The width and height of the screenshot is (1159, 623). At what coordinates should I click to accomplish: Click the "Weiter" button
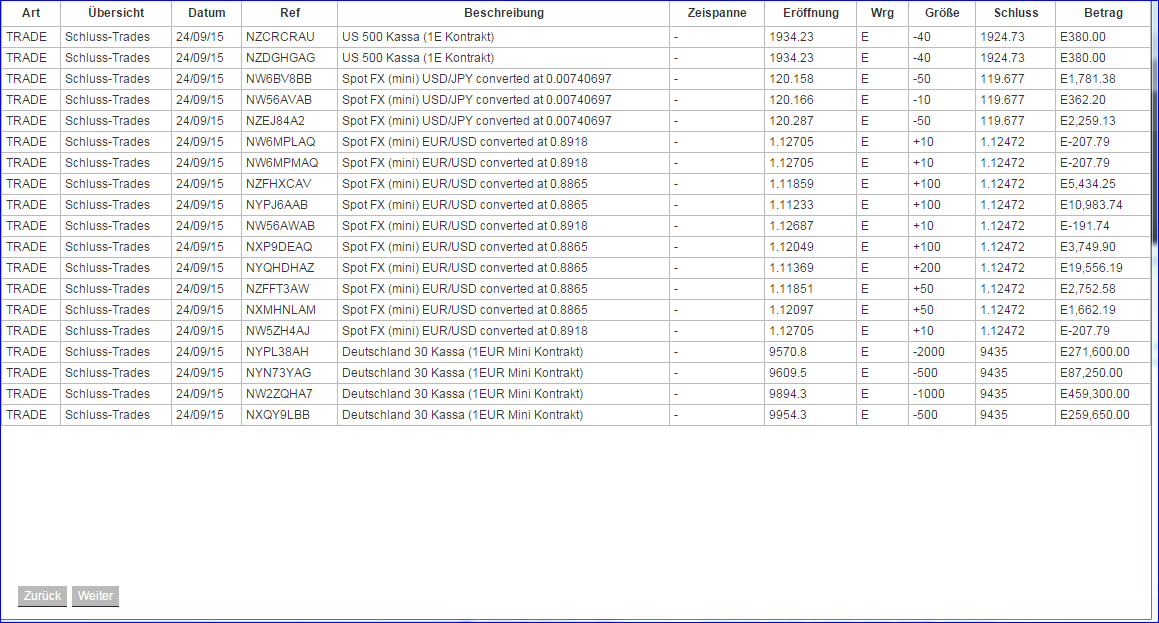pyautogui.click(x=94, y=596)
